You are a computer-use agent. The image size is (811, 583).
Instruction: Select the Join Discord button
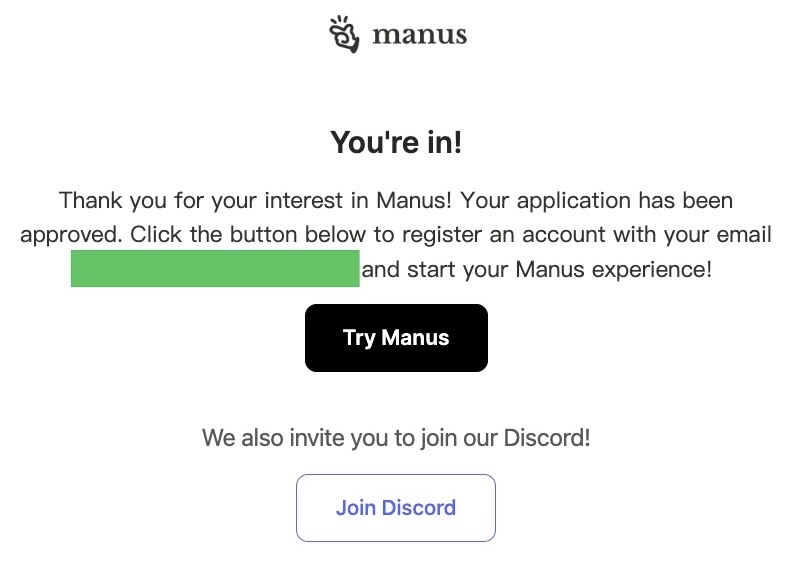396,508
